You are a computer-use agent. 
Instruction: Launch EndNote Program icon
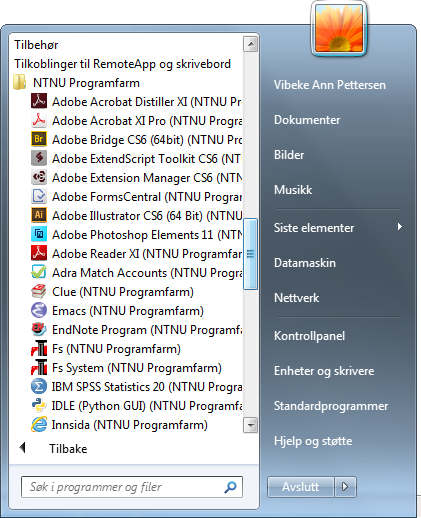[x=39, y=329]
